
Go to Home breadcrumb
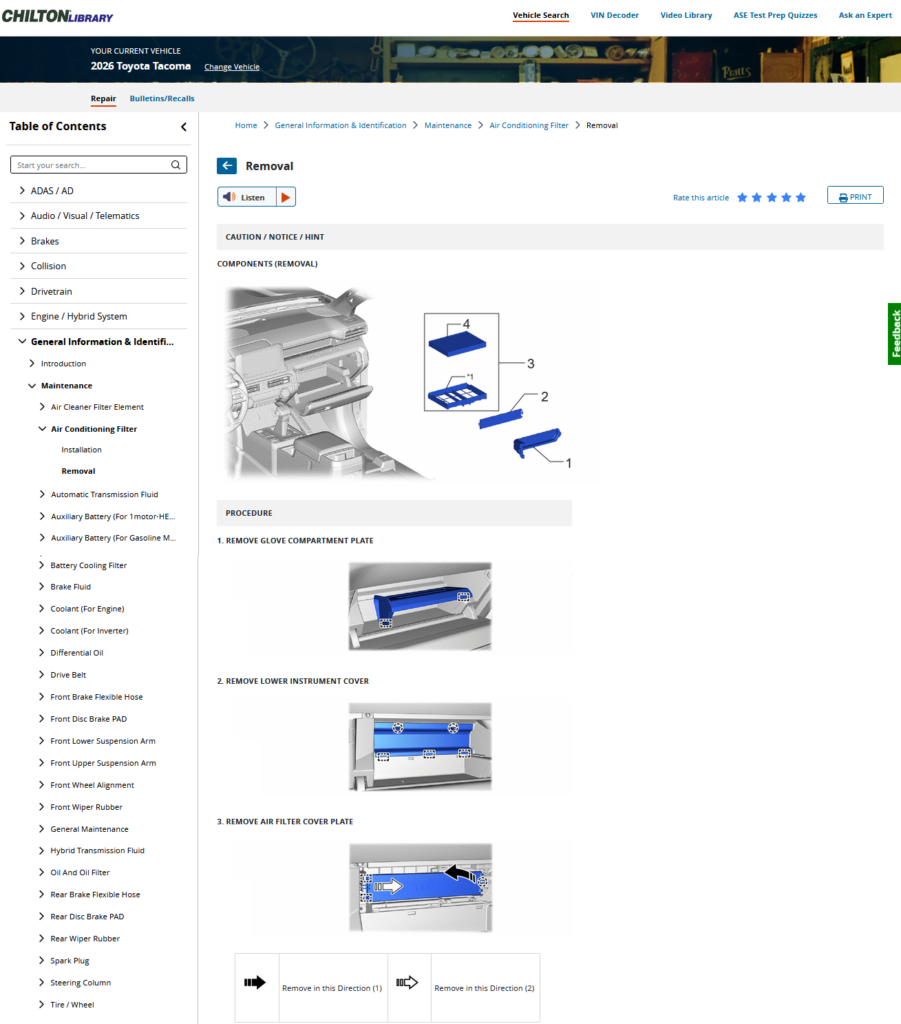pos(246,125)
